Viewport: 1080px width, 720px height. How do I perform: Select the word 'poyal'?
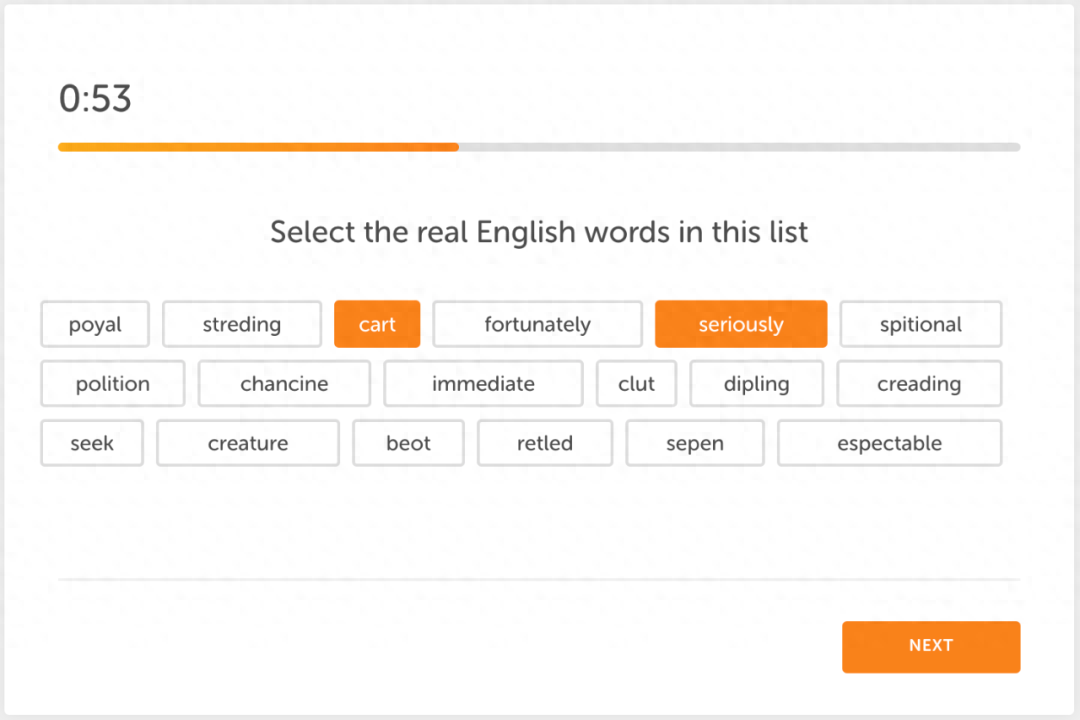tap(95, 324)
